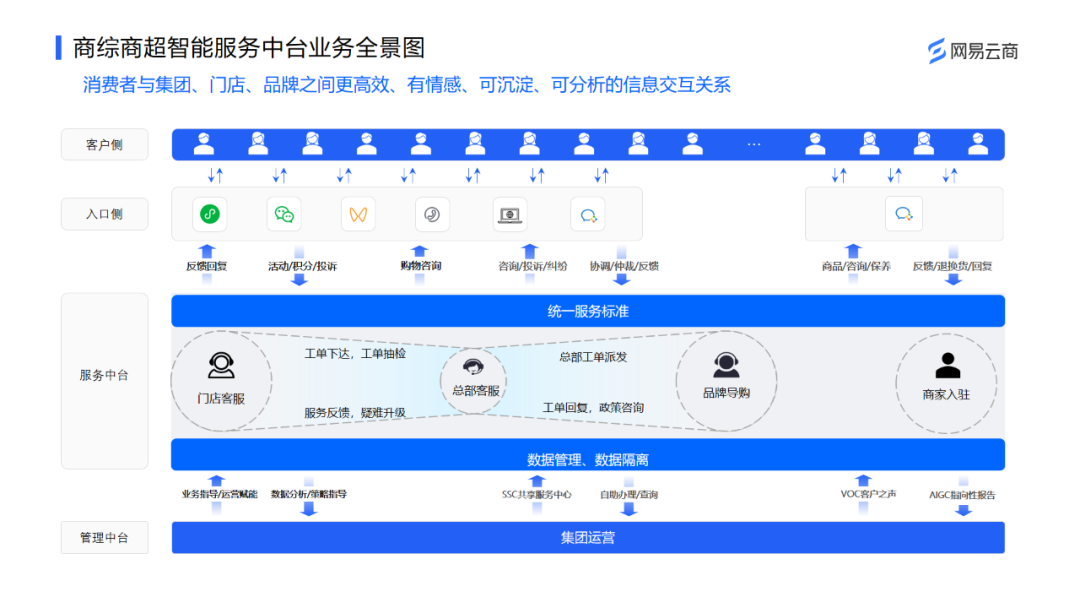Screen dimensions: 1080x608
Task: Select the telephone handset entry icon
Action: point(432,214)
